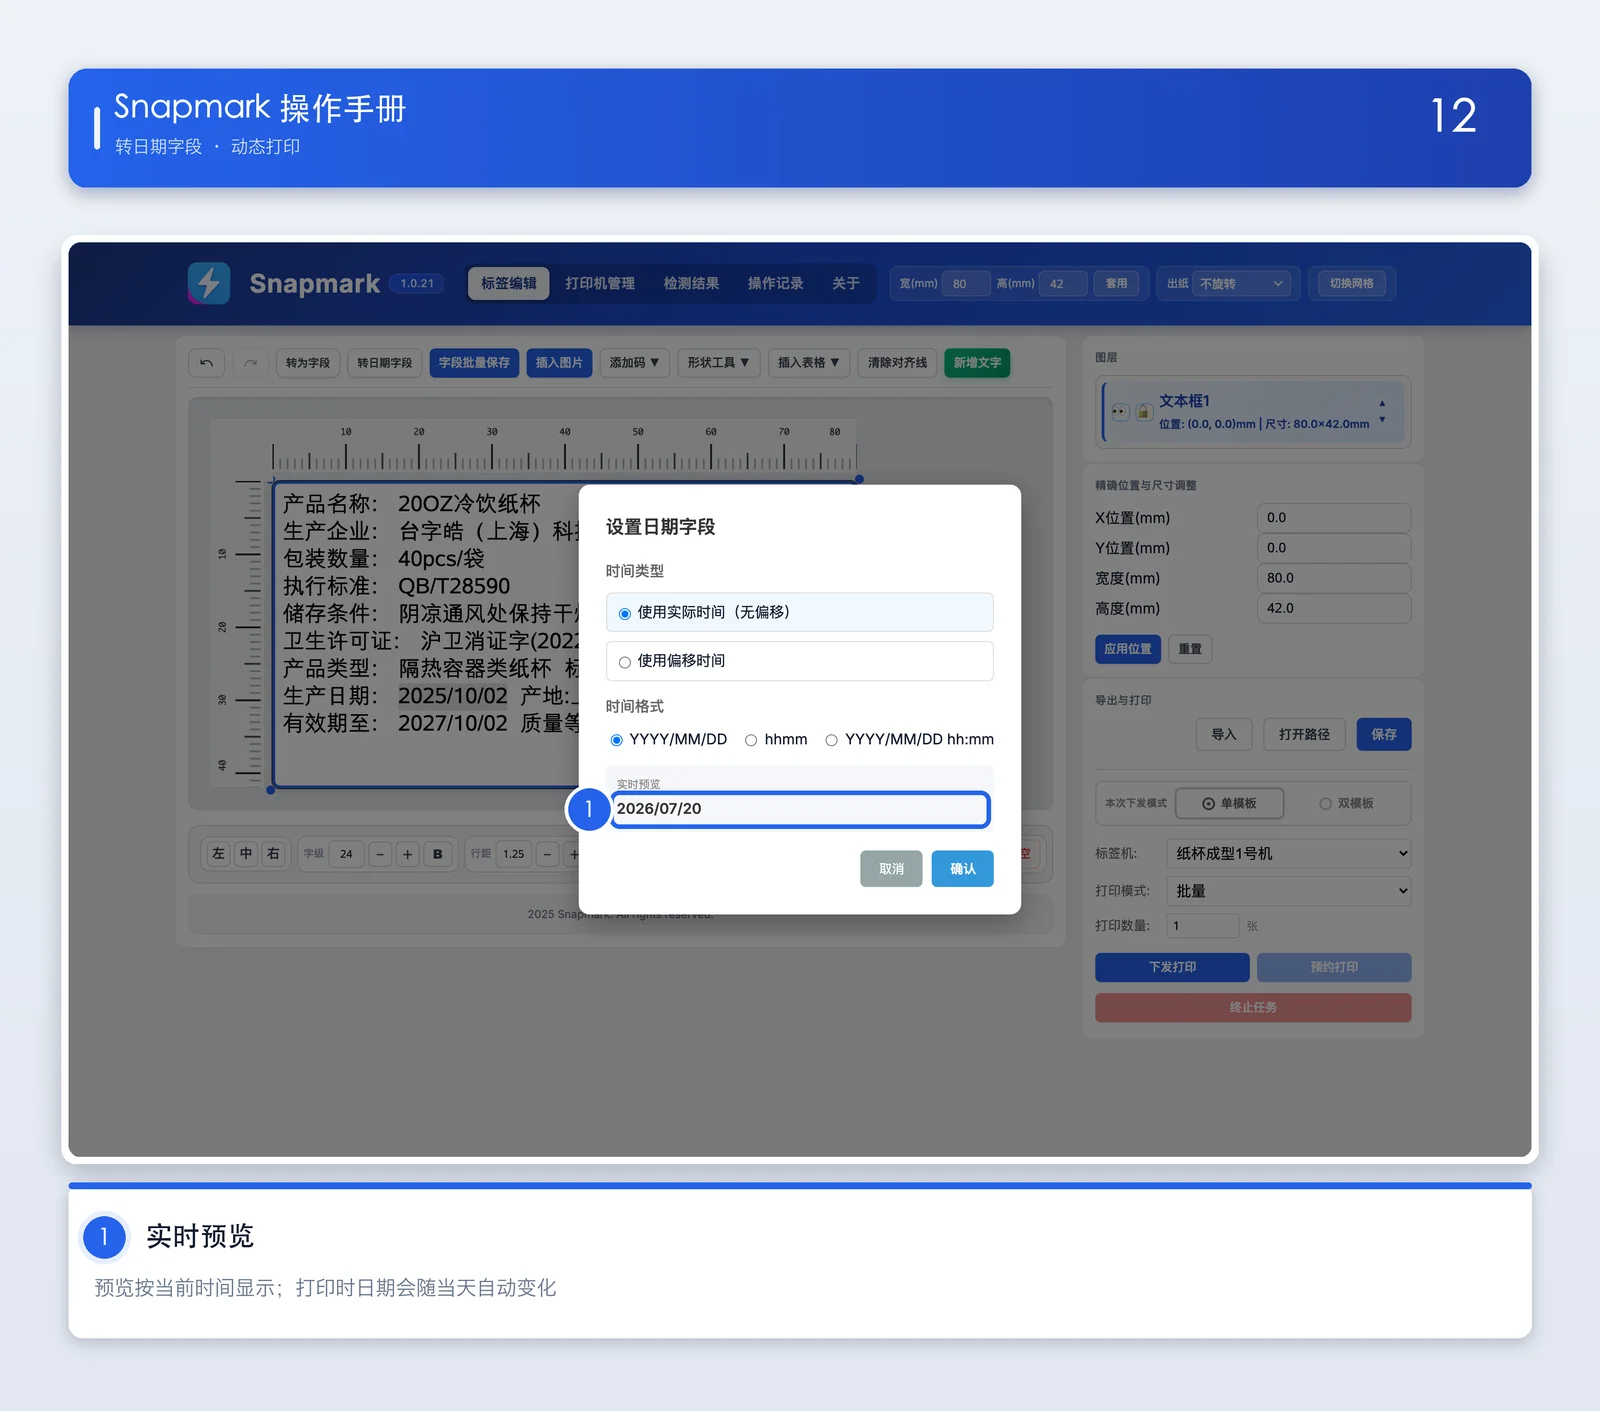Image resolution: width=1600 pixels, height=1411 pixels.
Task: Select 双模板 dispatch mode
Action: (x=1346, y=804)
